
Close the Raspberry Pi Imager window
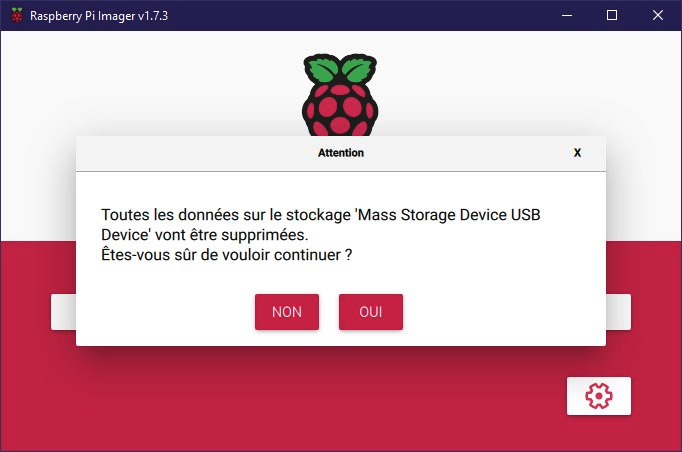pos(658,15)
